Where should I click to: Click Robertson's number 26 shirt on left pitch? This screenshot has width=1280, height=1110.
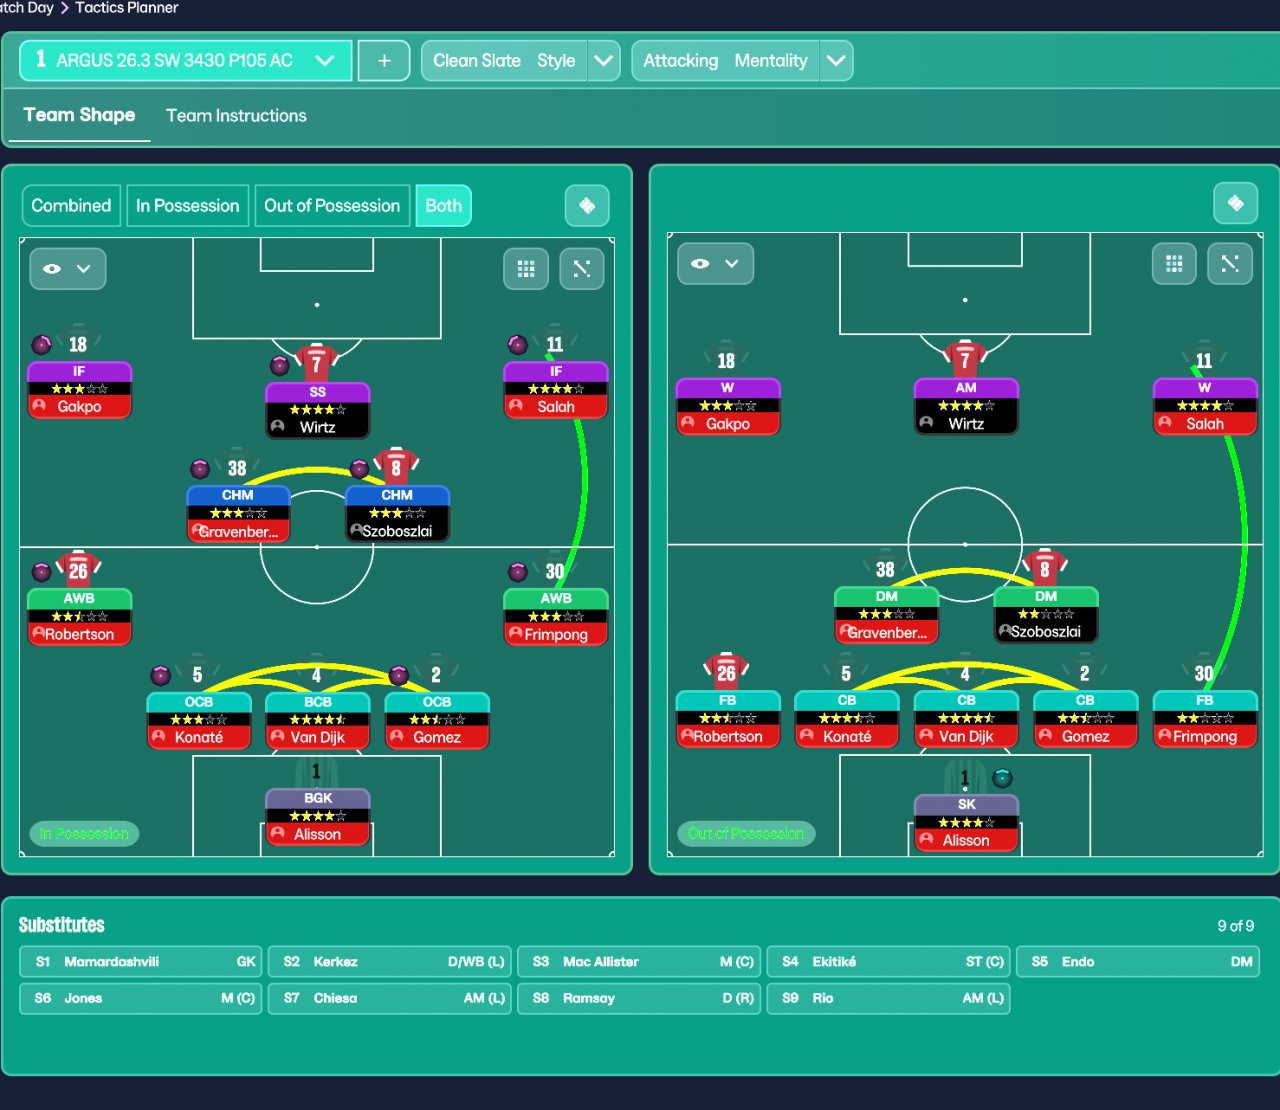tap(78, 570)
